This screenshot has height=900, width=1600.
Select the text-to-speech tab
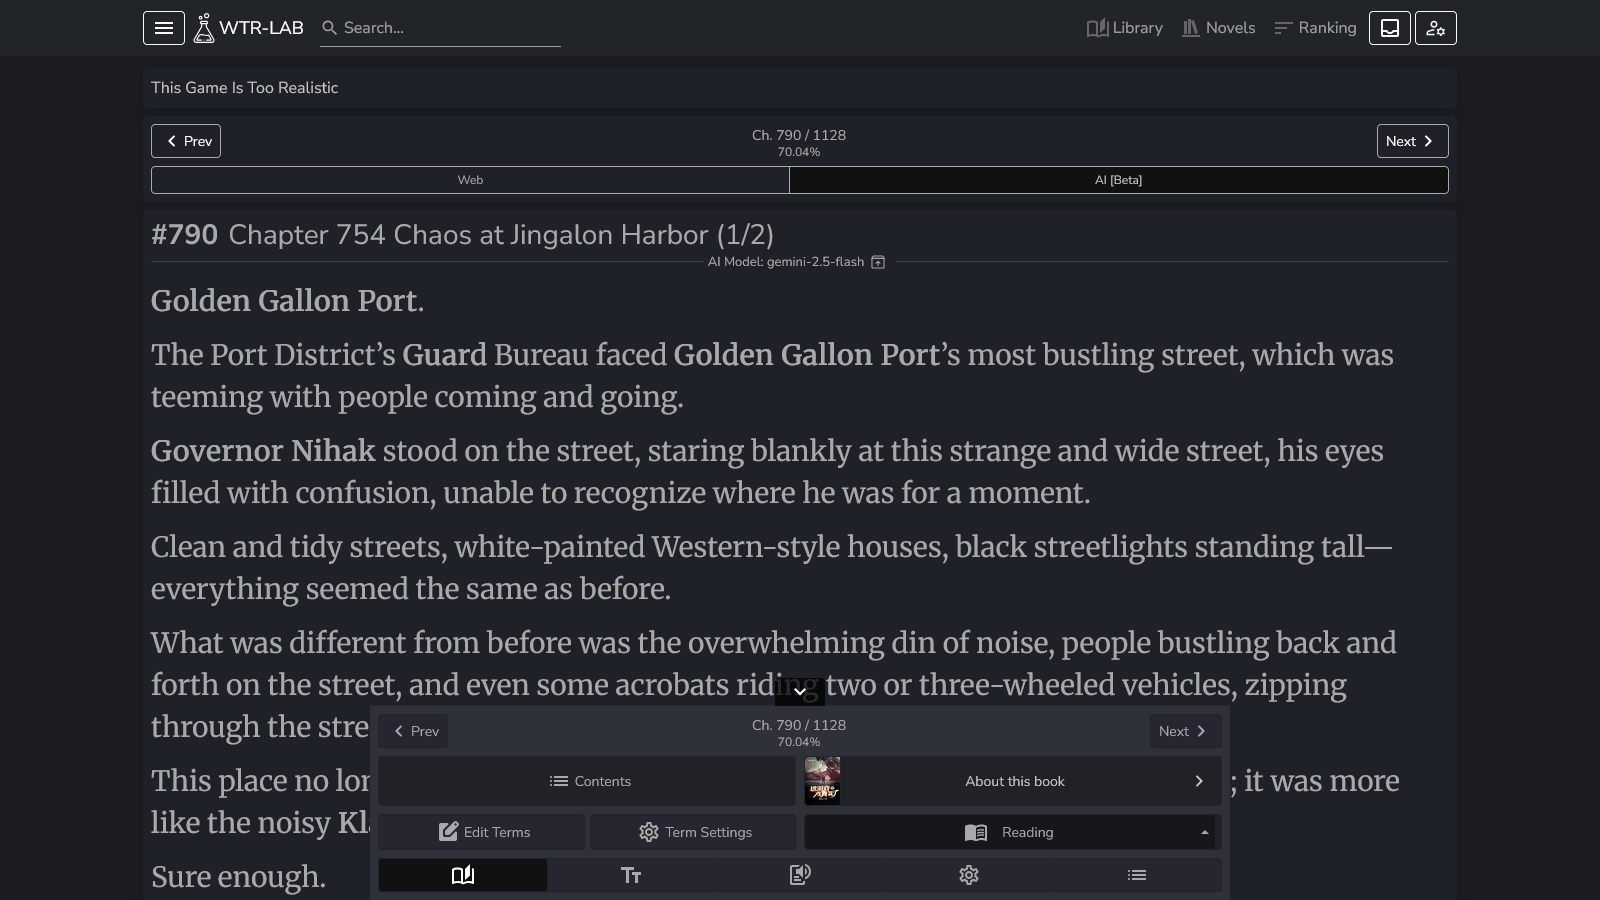tap(800, 875)
